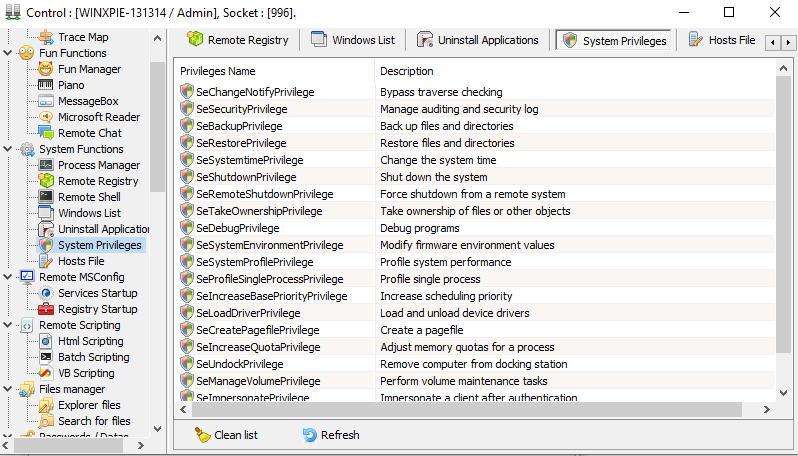
Task: Open the Piano fun tool icon
Action: pos(46,85)
